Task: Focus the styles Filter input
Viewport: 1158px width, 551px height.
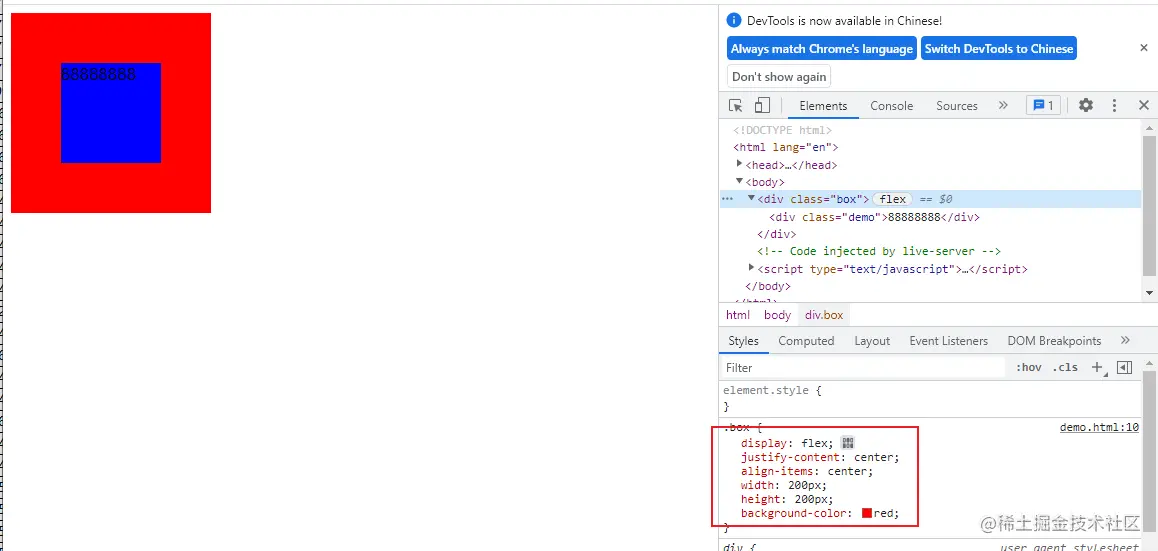Action: coord(863,367)
